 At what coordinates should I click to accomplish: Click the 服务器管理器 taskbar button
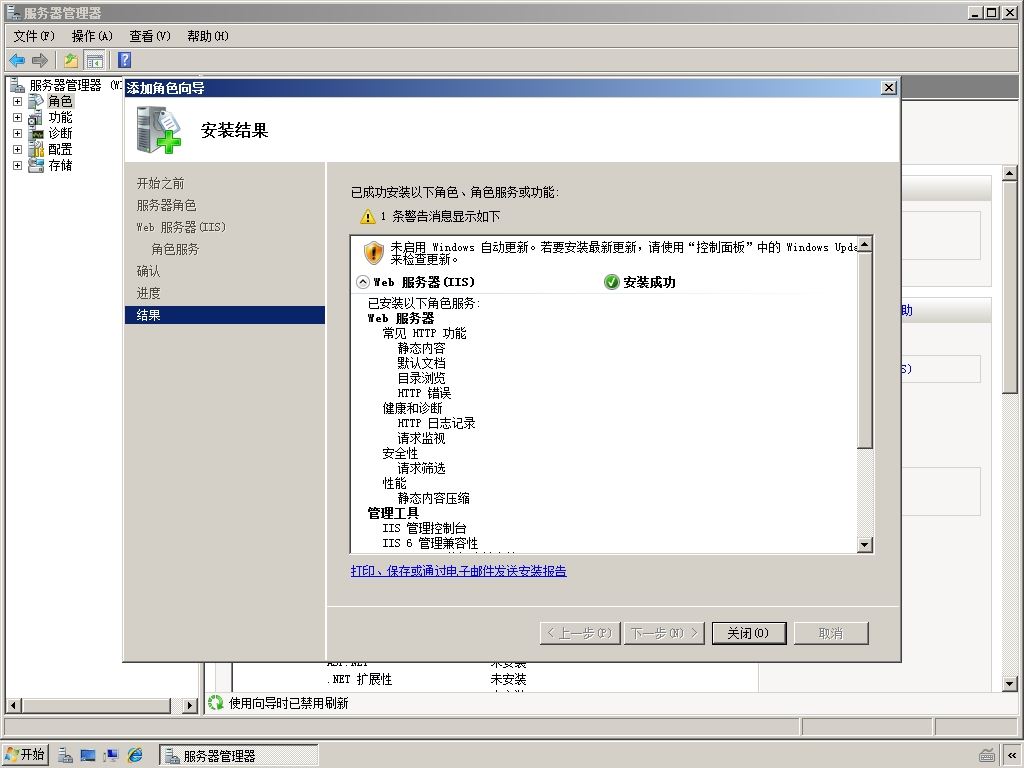point(239,756)
